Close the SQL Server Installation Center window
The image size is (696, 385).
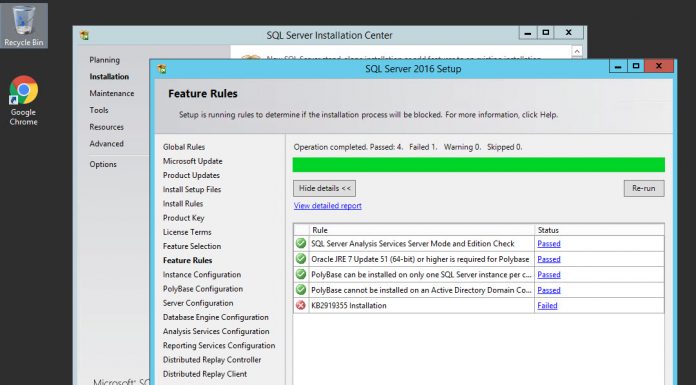(x=569, y=33)
